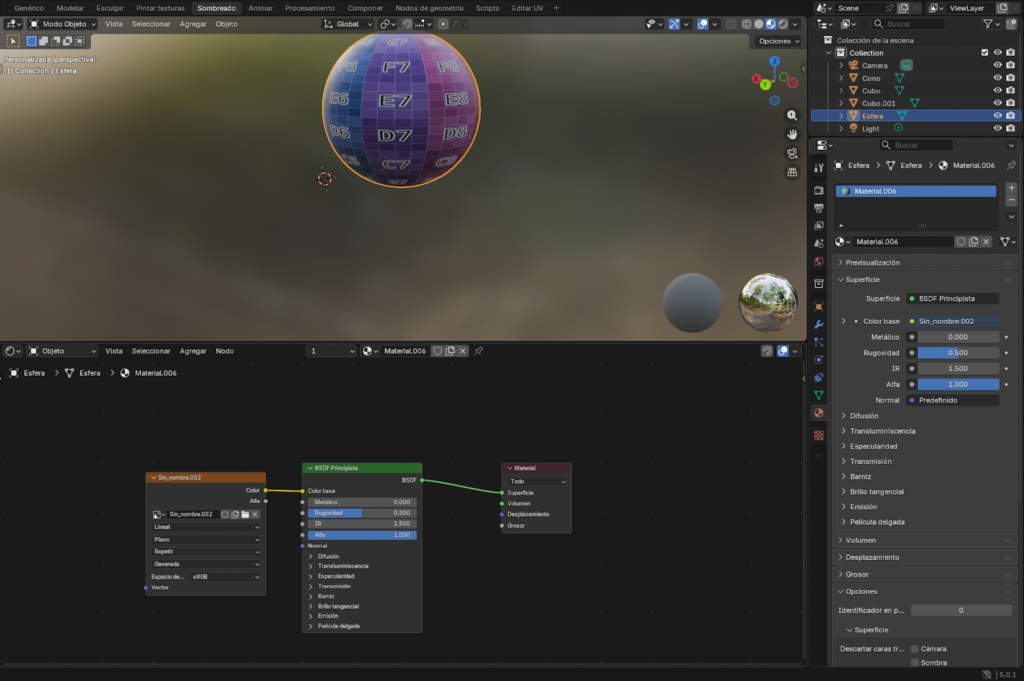Viewport: 1024px width, 681px height.
Task: Open the sRGB color space dropdown
Action: tap(225, 577)
